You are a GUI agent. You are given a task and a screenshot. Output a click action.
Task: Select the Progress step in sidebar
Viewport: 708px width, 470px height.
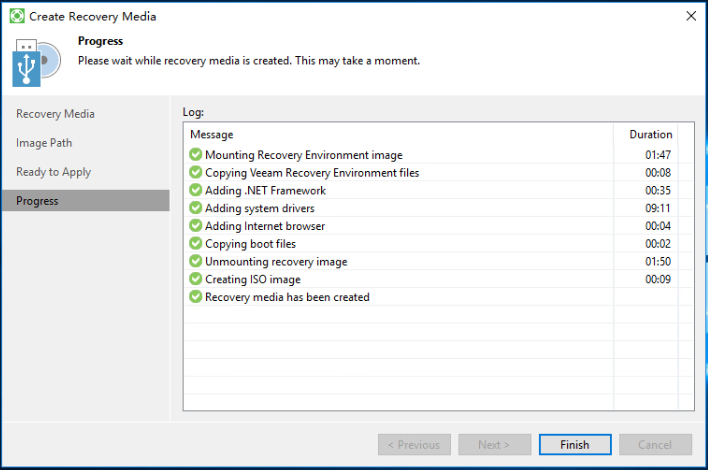(x=86, y=200)
